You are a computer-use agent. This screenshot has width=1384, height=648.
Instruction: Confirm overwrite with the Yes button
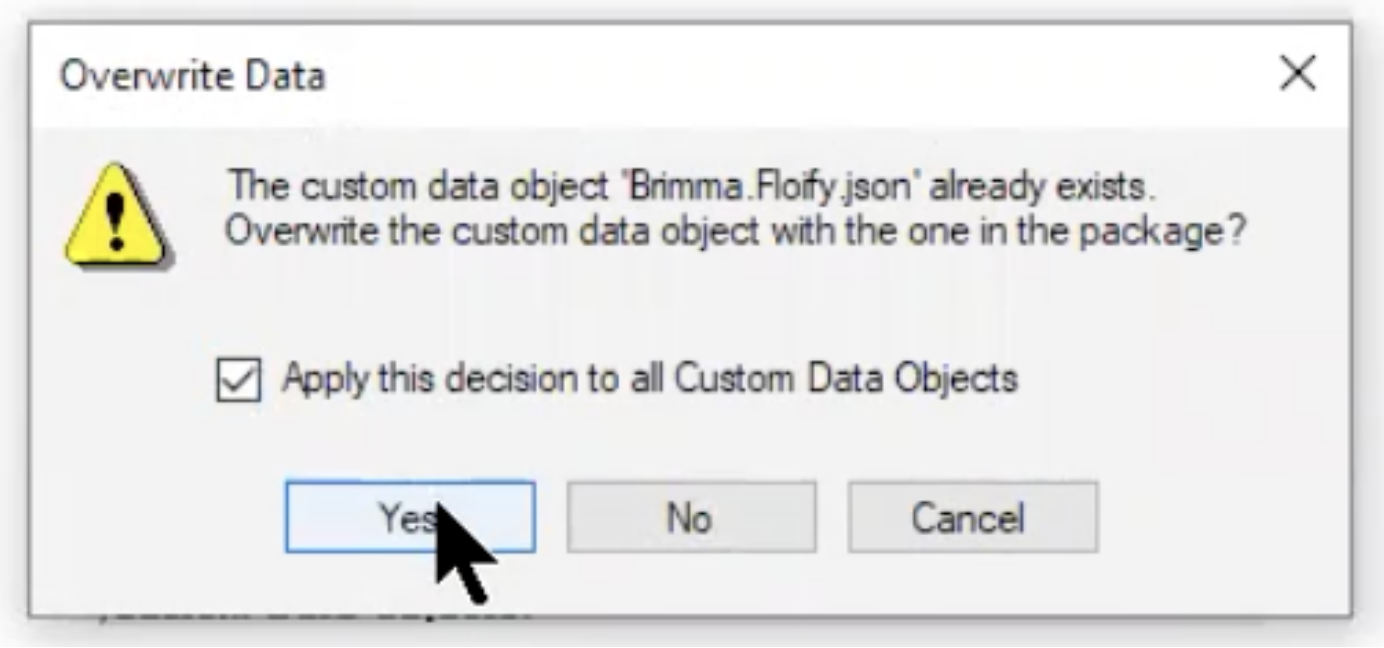[410, 517]
